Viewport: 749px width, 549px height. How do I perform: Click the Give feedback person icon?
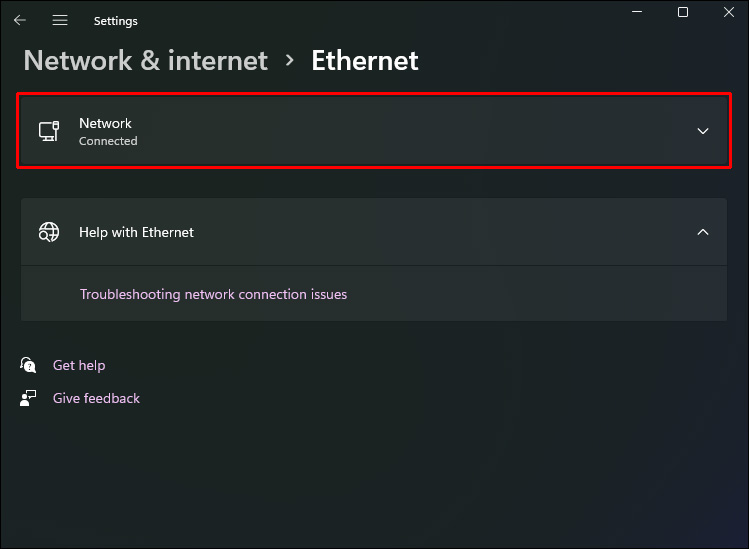(28, 398)
